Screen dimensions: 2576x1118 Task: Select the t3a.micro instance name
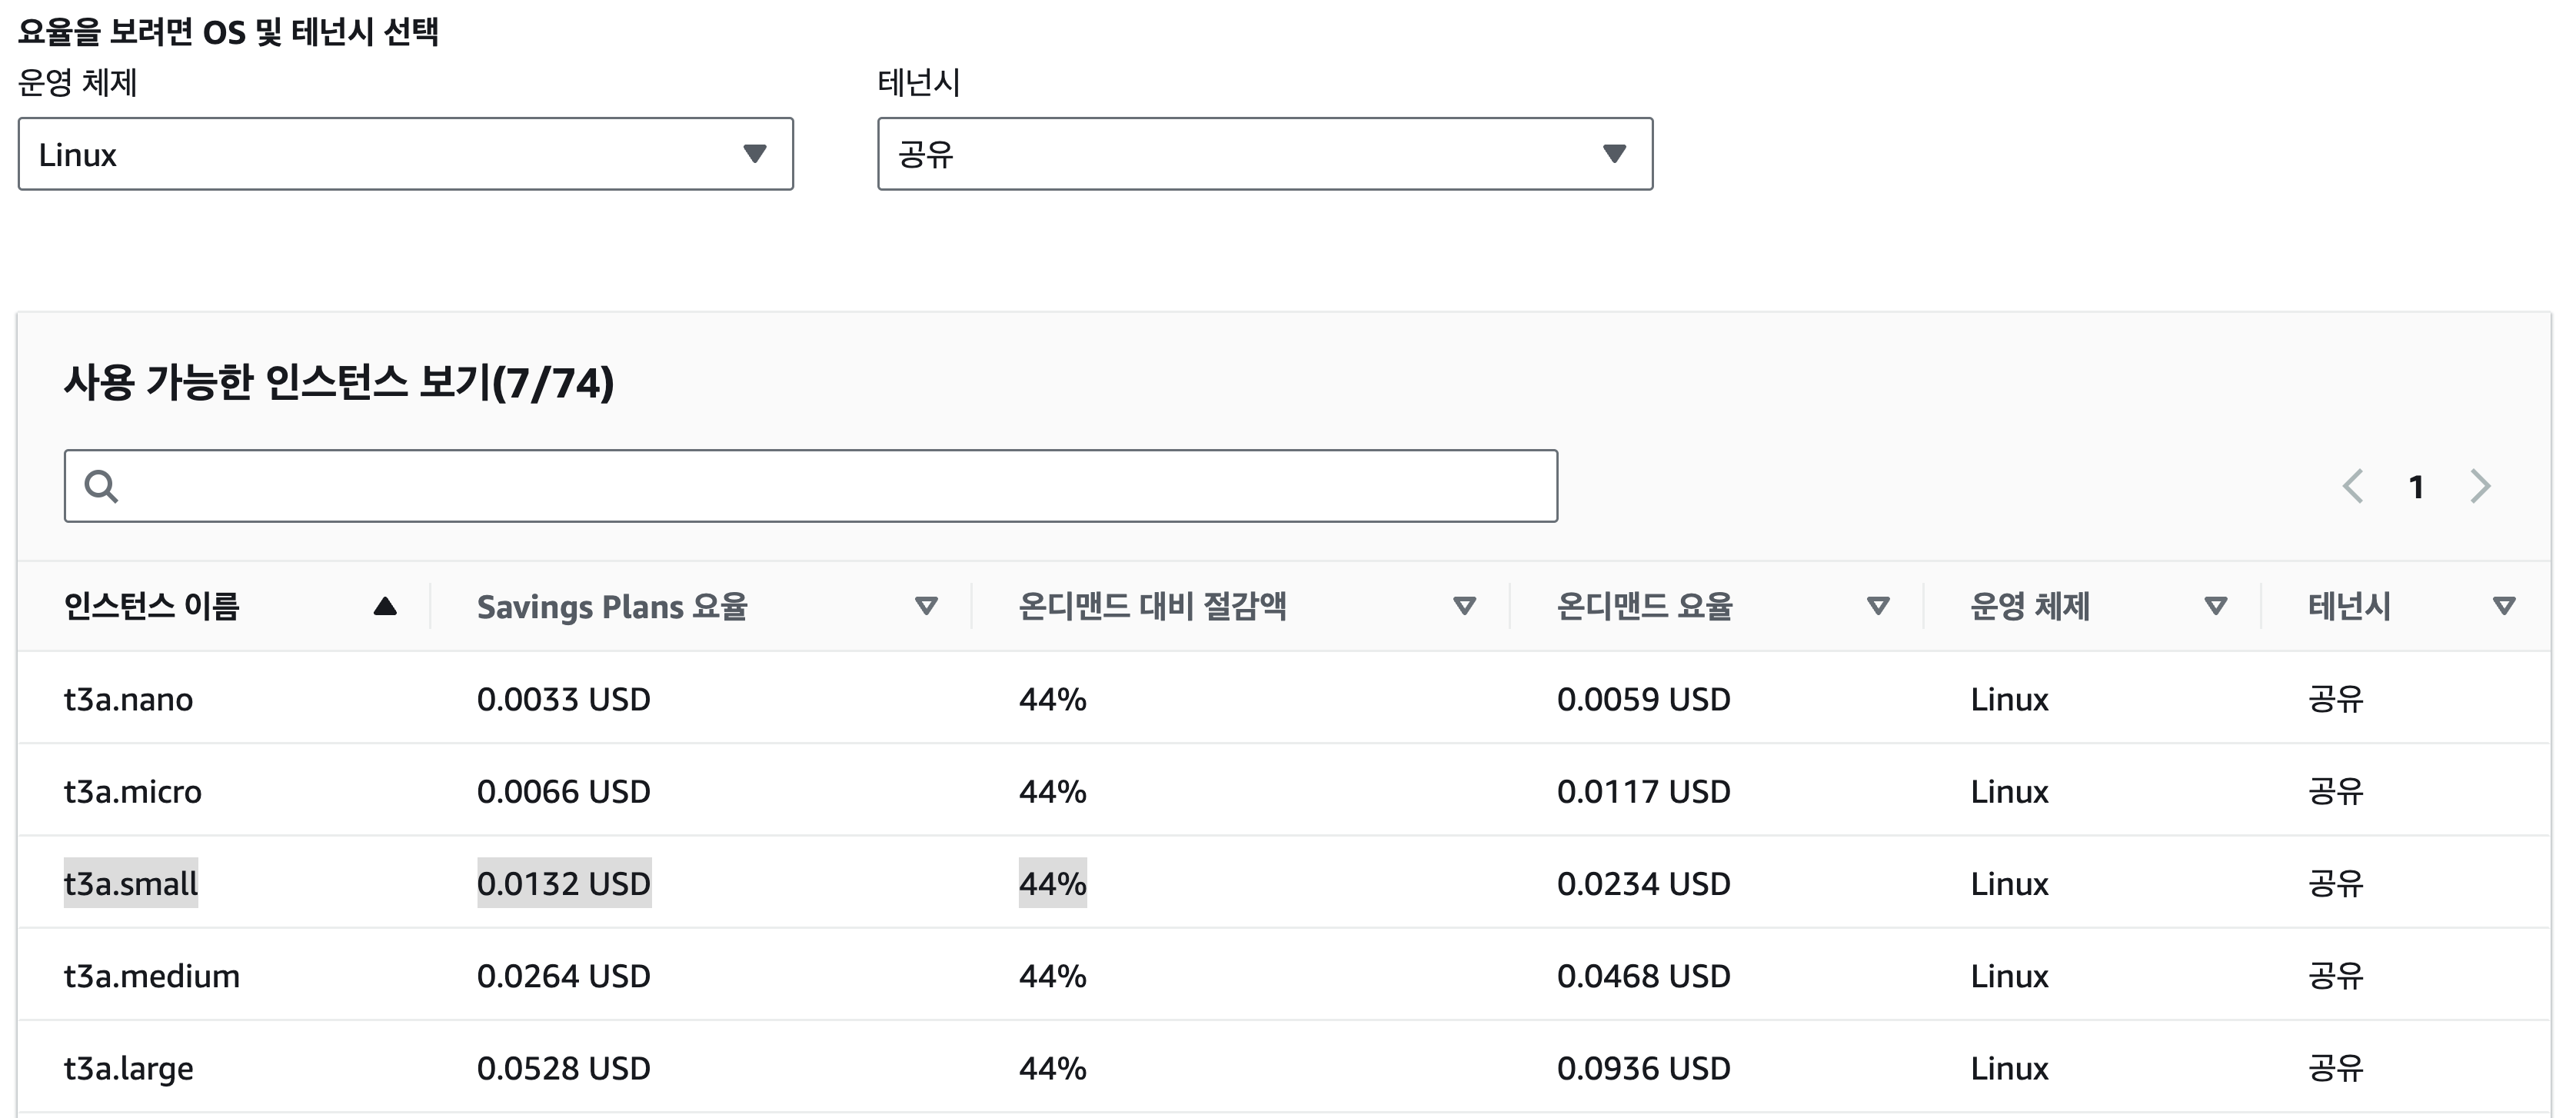pyautogui.click(x=133, y=791)
